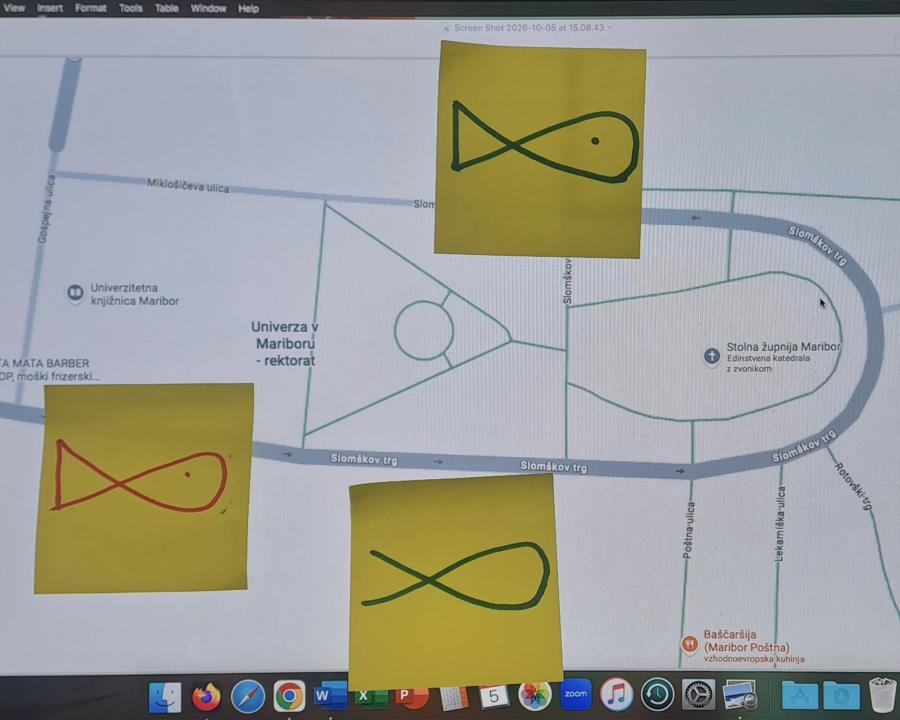Viewport: 900px width, 720px height.
Task: Open the Table menu
Action: [x=167, y=8]
